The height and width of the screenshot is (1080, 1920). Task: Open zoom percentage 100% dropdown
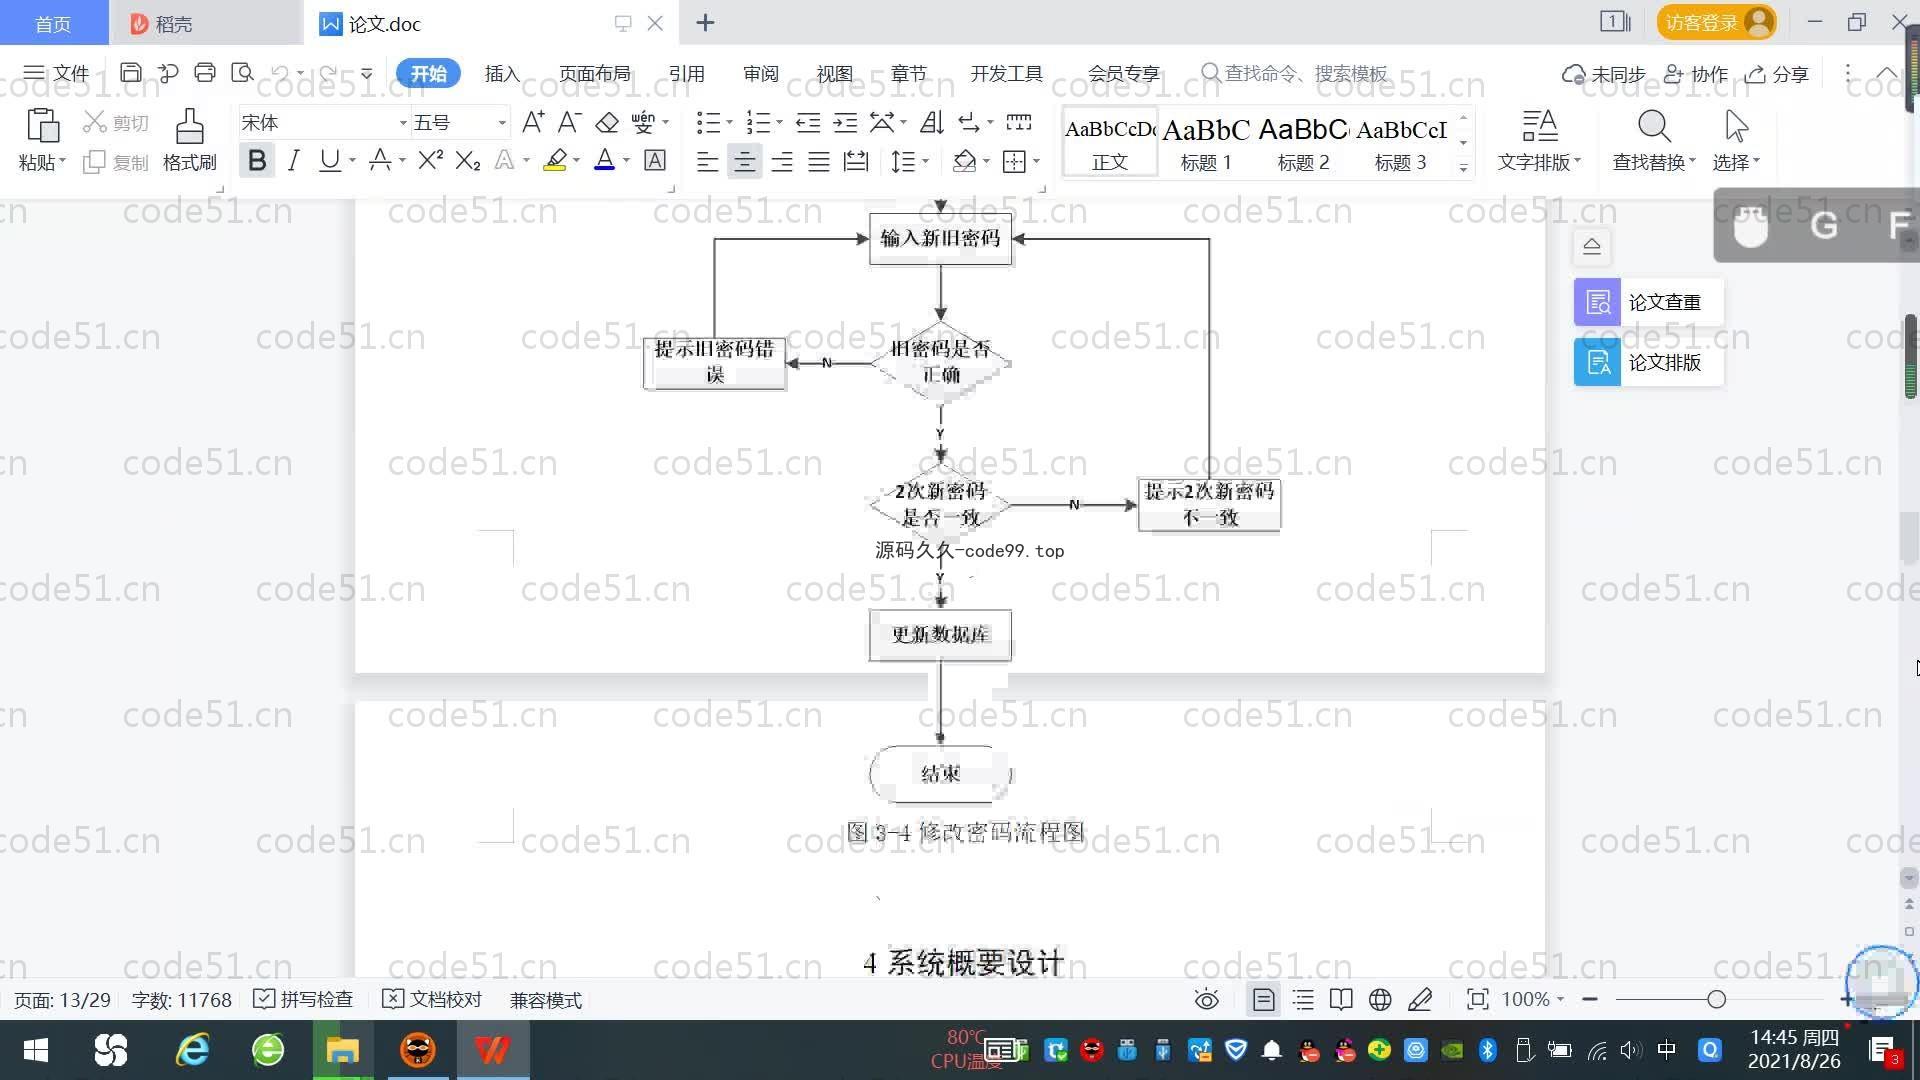(x=1533, y=999)
